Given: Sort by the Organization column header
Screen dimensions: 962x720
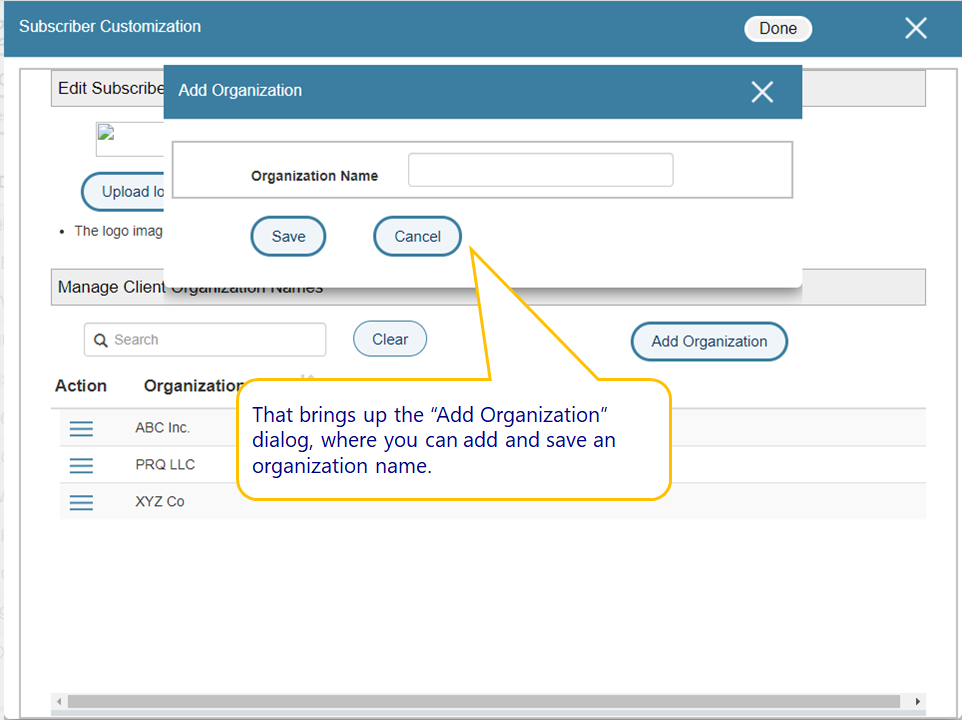Looking at the screenshot, I should coord(193,386).
